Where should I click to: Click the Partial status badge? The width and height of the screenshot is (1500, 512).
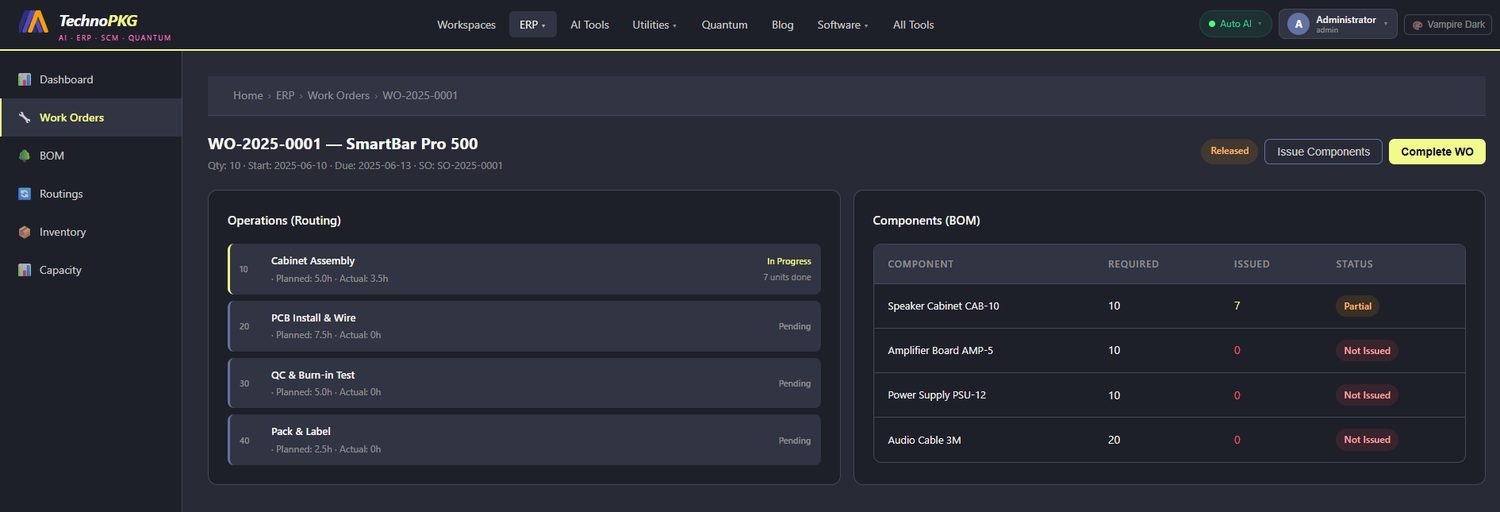coord(1357,306)
